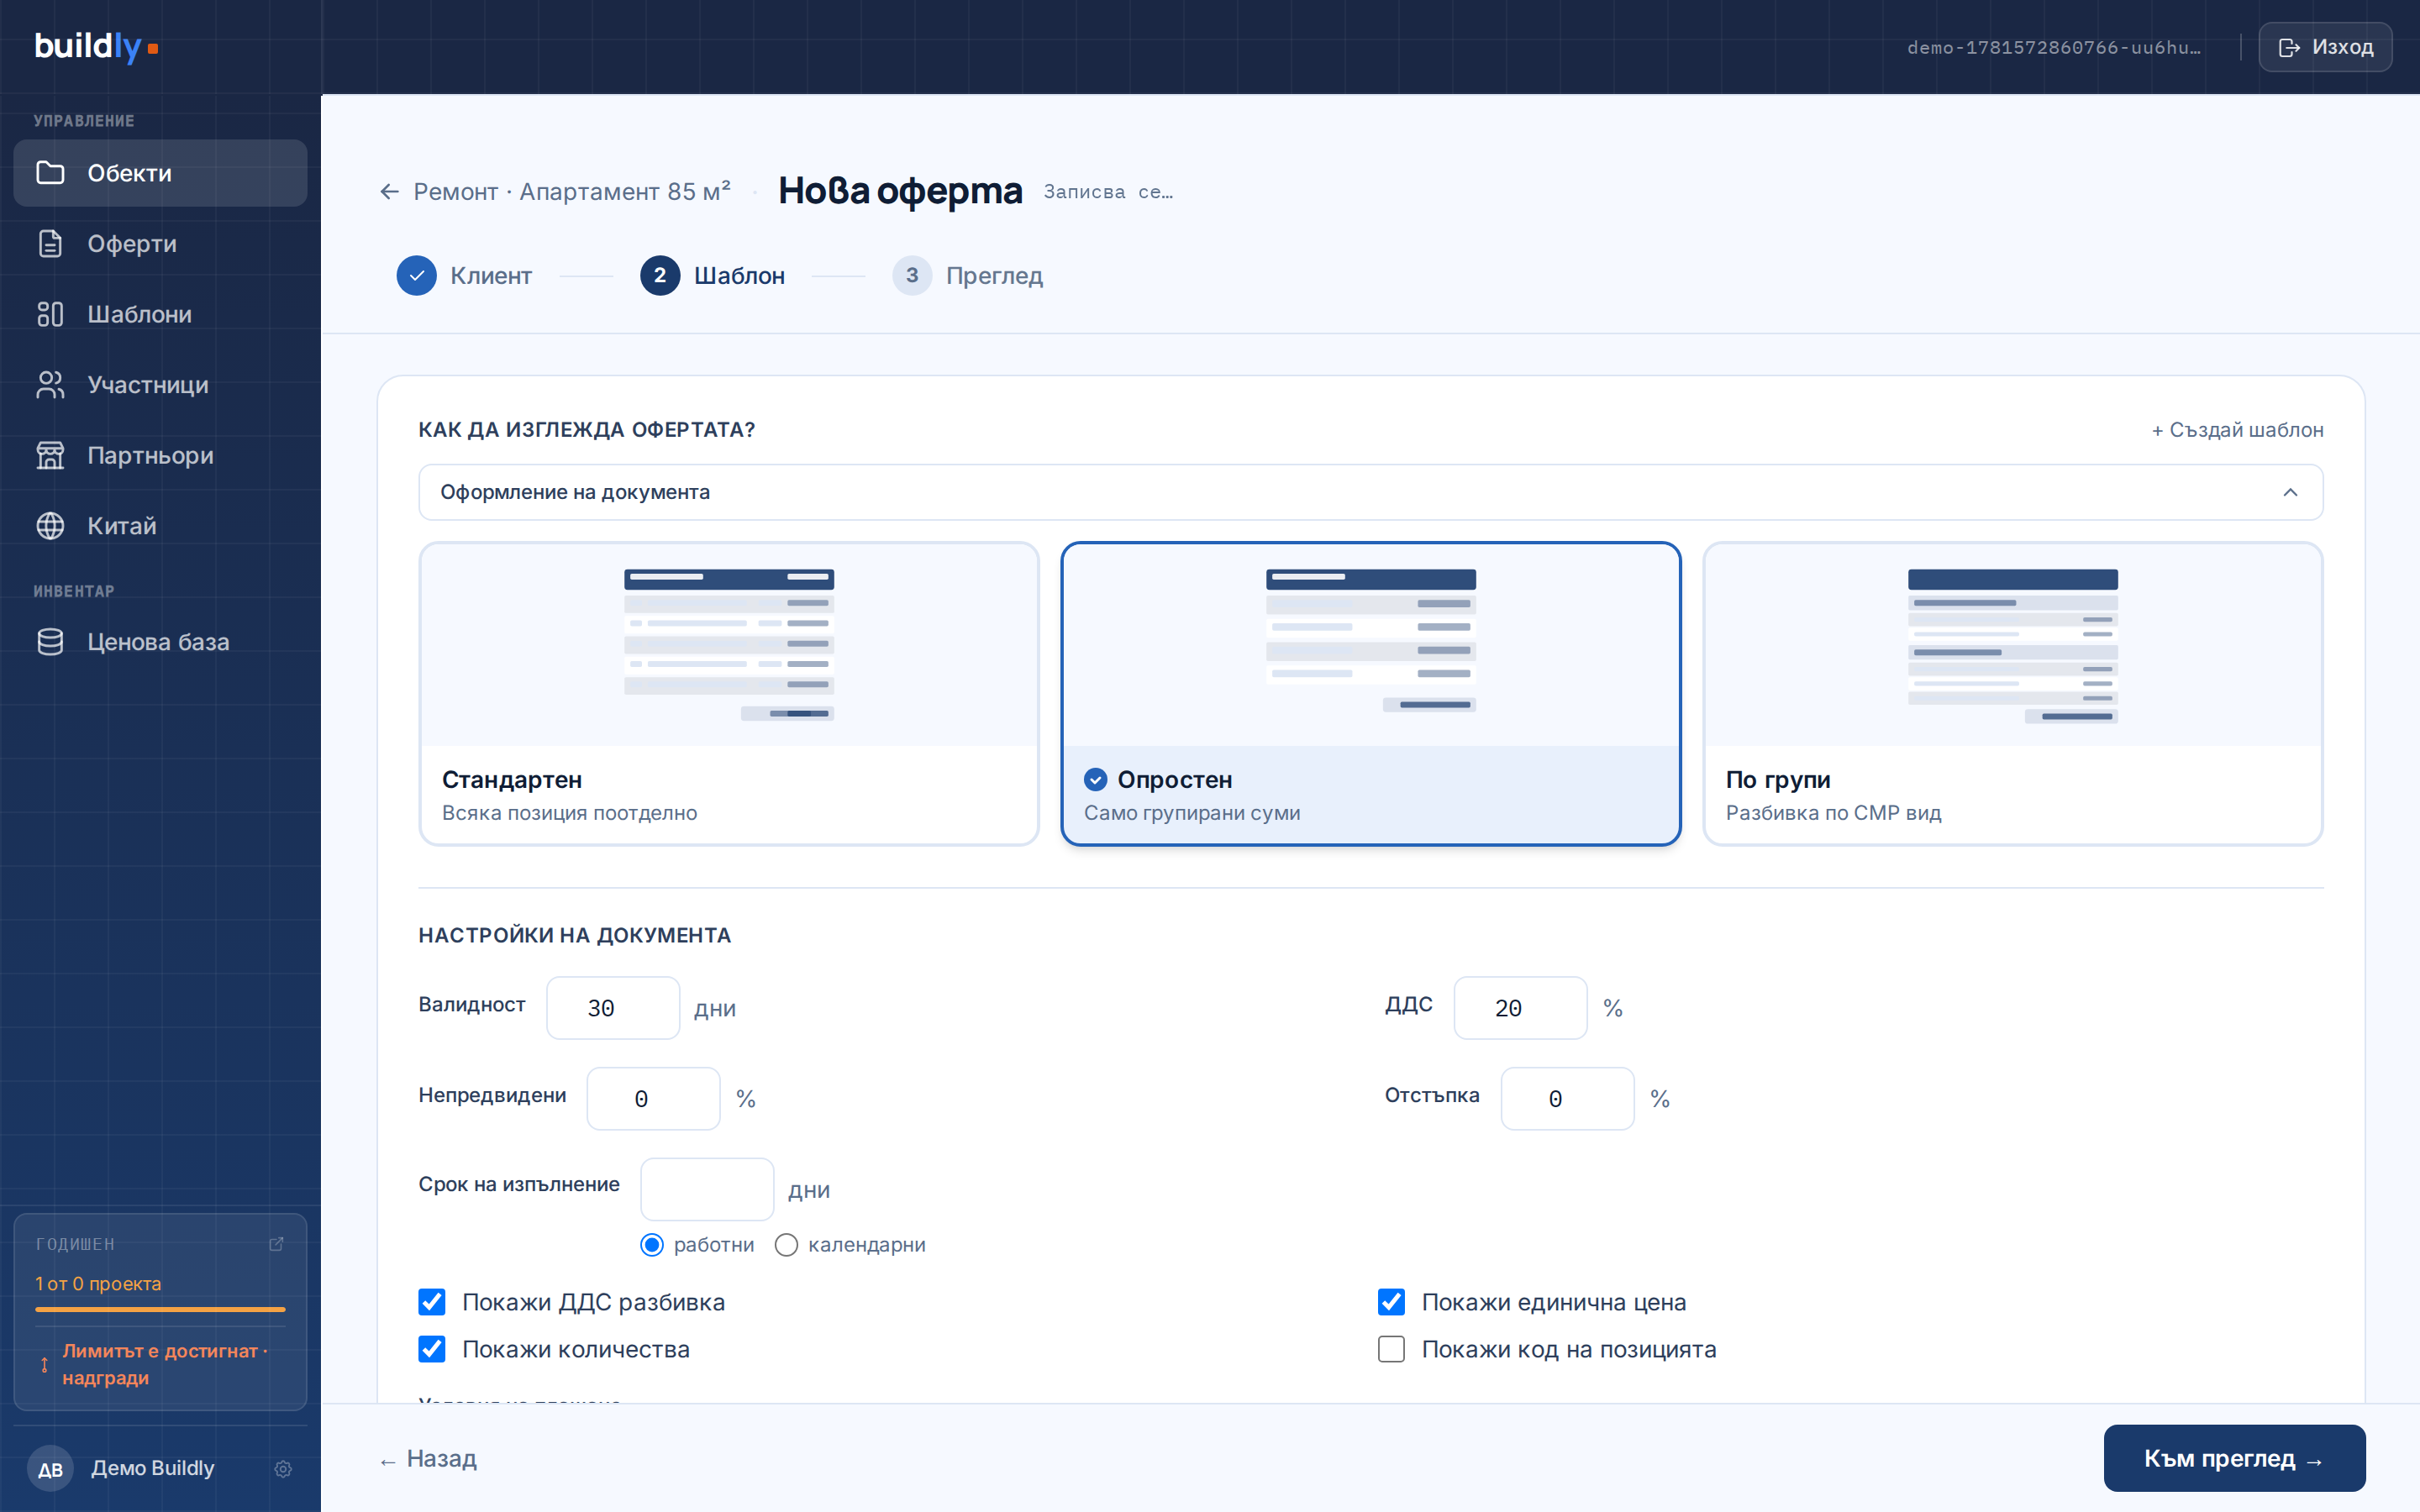Open the Партньори store icon
Viewport: 2420px width, 1512px height.
tap(50, 455)
